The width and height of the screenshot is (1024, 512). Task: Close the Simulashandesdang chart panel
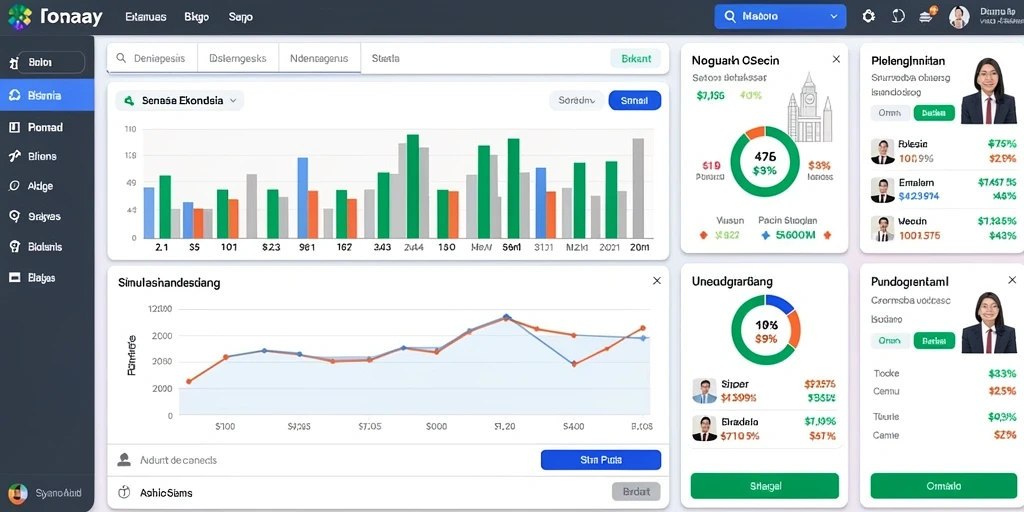[656, 281]
